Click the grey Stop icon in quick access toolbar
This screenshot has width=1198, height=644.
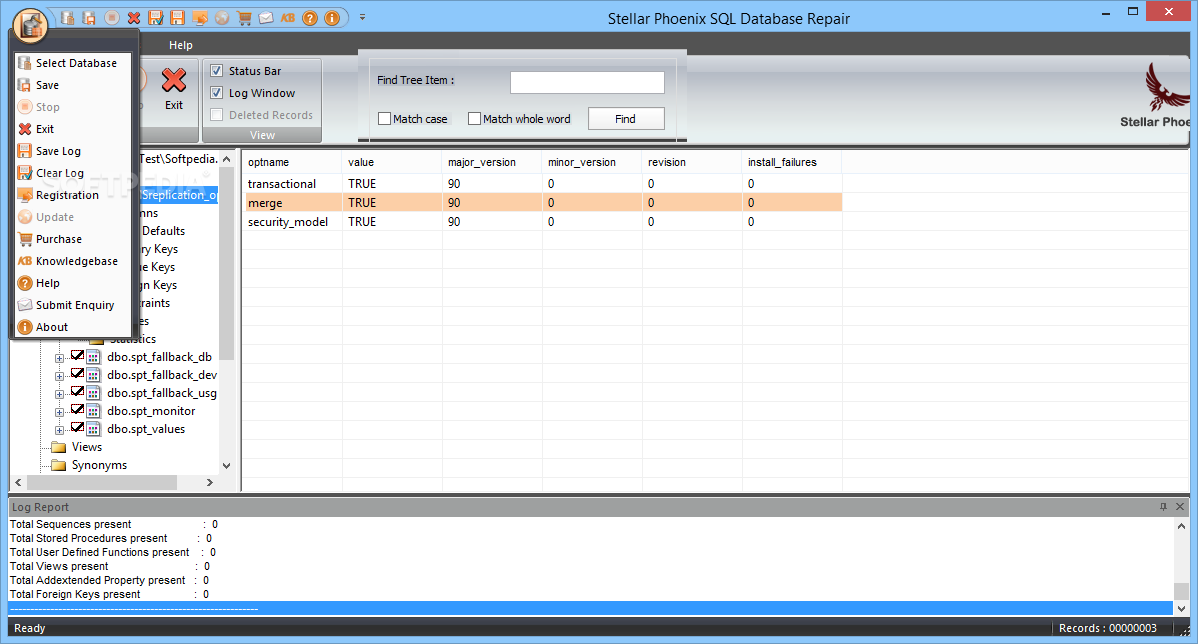click(x=112, y=18)
